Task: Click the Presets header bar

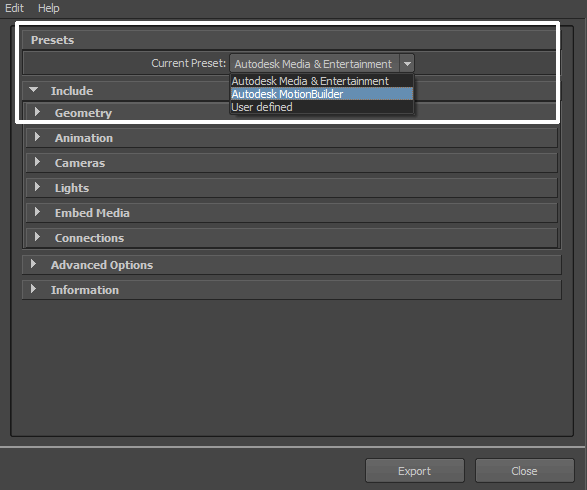Action: tap(290, 40)
